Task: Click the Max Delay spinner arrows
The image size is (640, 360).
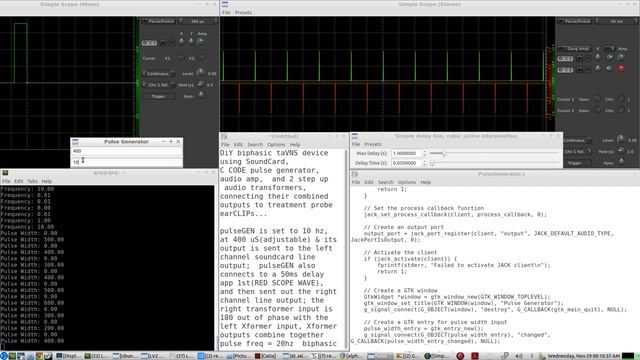Action: pos(424,153)
